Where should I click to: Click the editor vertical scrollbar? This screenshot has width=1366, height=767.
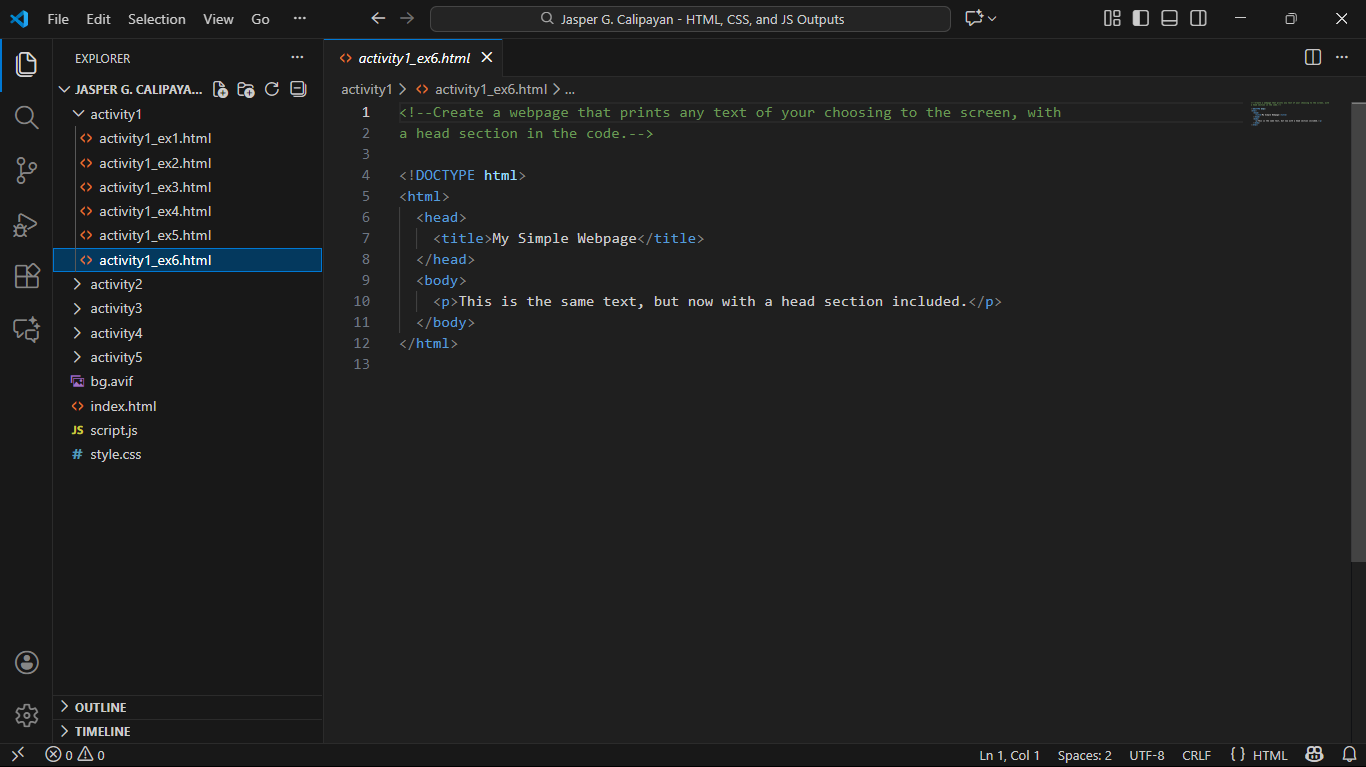[x=1358, y=330]
